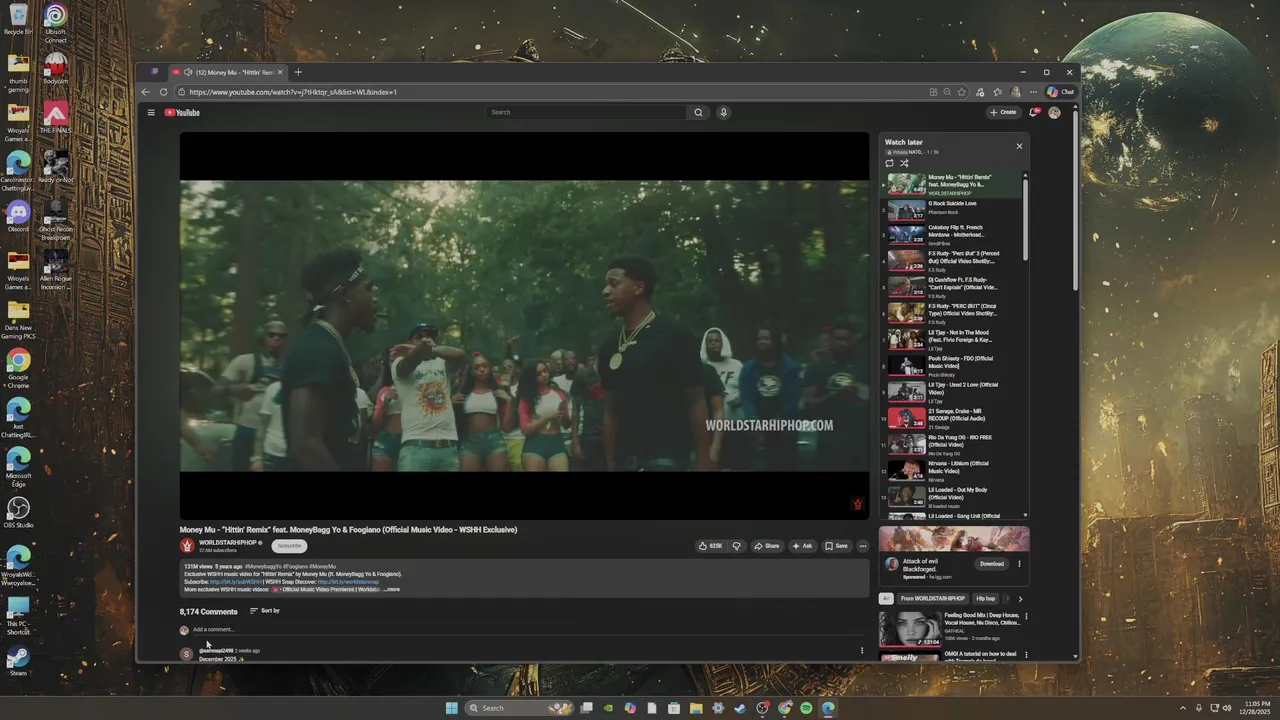Select 21 Savage, Drake Mr Recoup
The height and width of the screenshot is (720, 1280).
(x=950, y=418)
